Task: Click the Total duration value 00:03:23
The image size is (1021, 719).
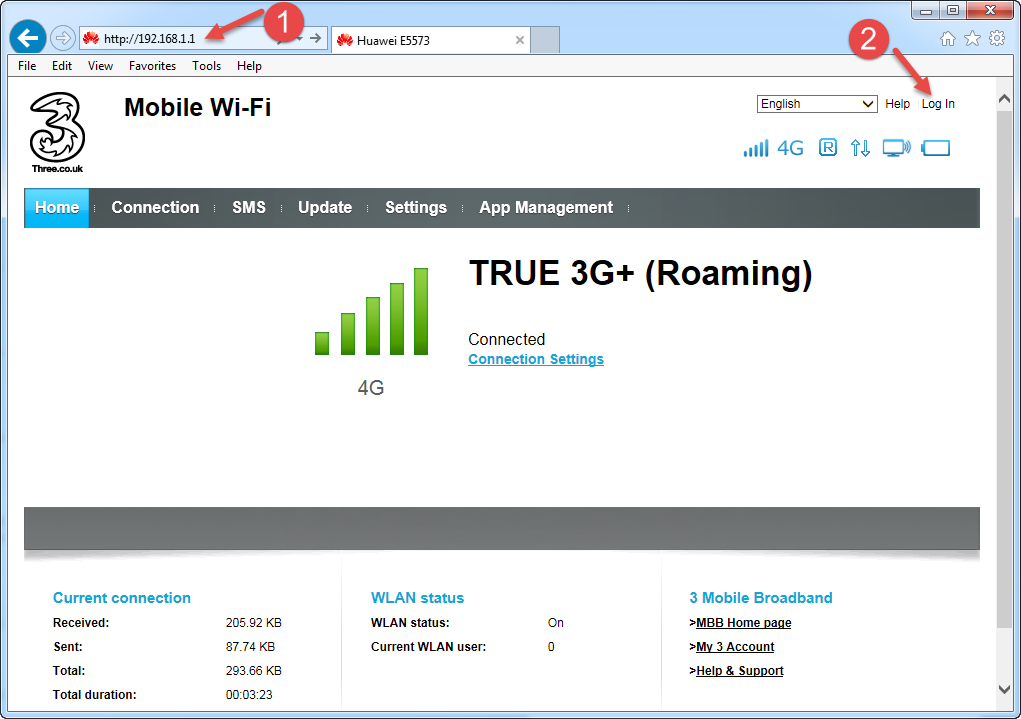Action: click(x=249, y=695)
